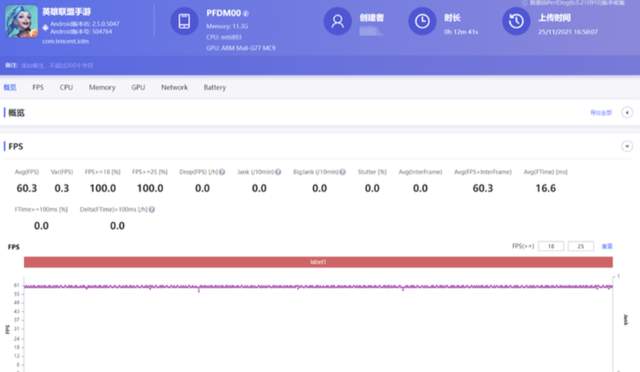Click the FPS threshold field showing 18
Image resolution: width=640 pixels, height=372 pixels.
pyautogui.click(x=551, y=246)
